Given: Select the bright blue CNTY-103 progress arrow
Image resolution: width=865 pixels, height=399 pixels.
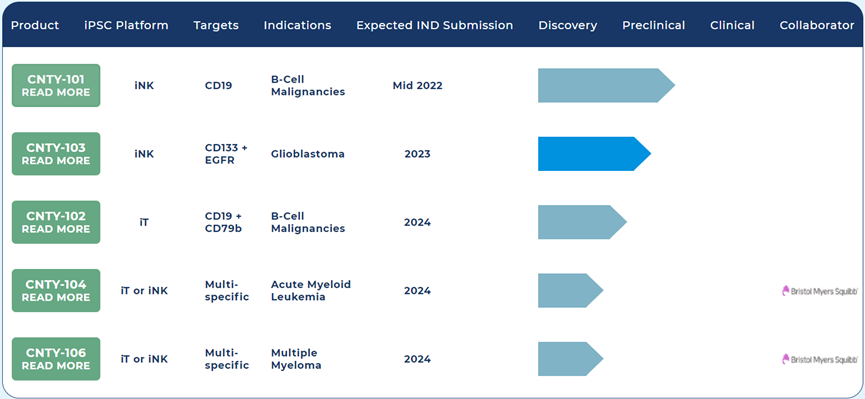Looking at the screenshot, I should click(x=595, y=154).
